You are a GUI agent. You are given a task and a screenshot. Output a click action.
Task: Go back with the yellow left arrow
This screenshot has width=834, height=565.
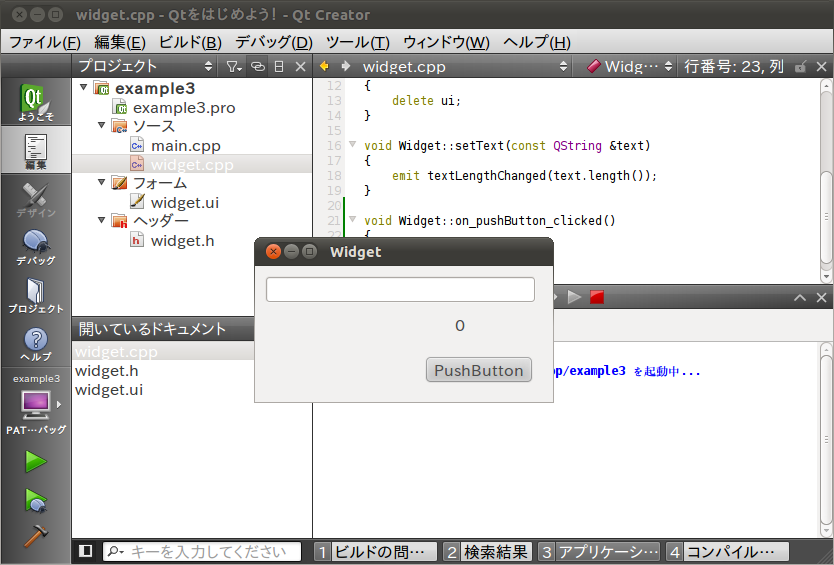(x=324, y=67)
